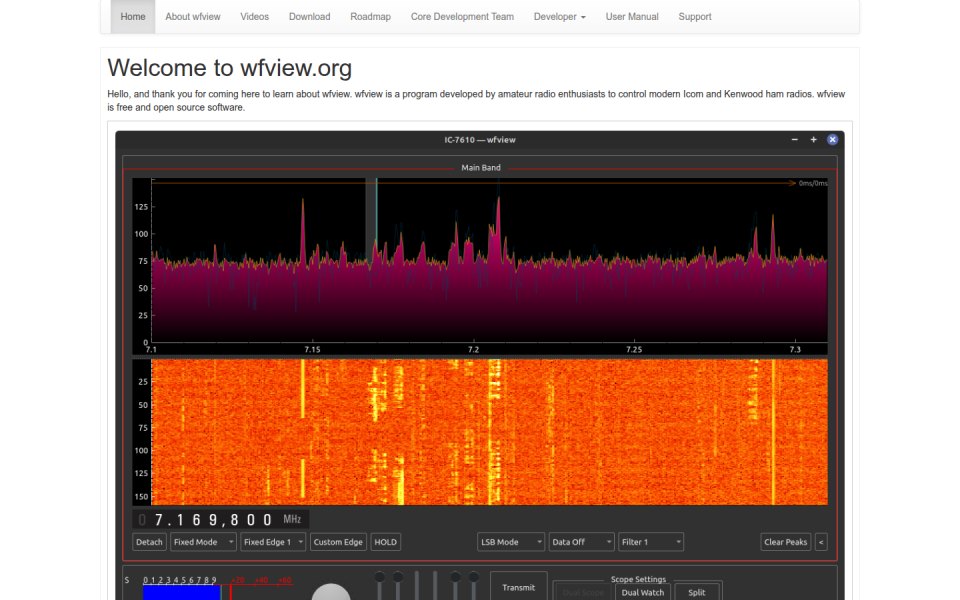This screenshot has width=960, height=600.
Task: Click the "Scope Settings" group label
Action: pos(638,579)
